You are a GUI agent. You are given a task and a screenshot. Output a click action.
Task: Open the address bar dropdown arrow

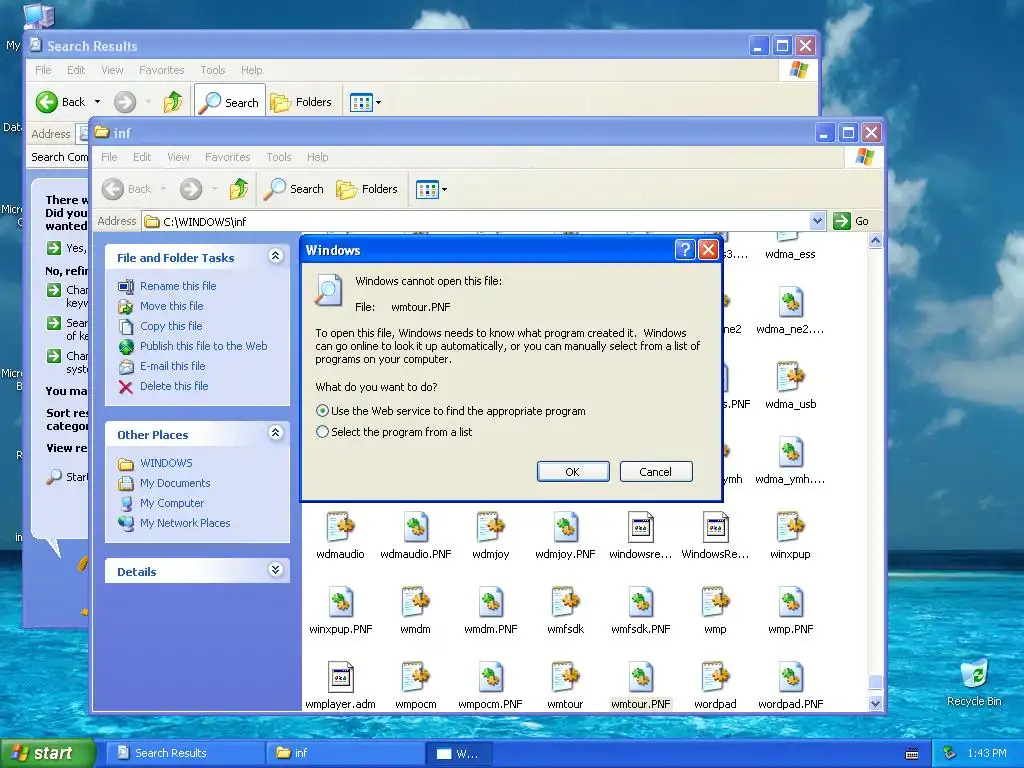click(x=817, y=221)
